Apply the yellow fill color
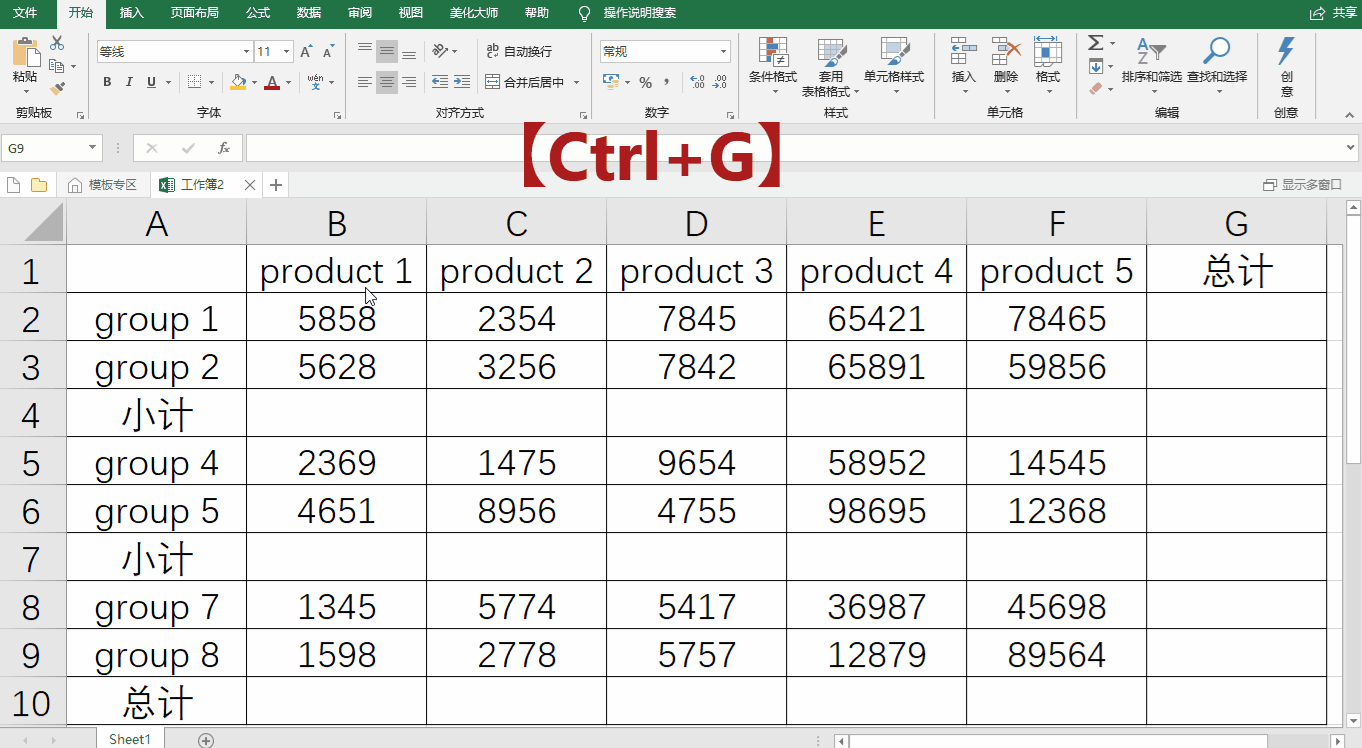The height and width of the screenshot is (748, 1362). pos(237,82)
